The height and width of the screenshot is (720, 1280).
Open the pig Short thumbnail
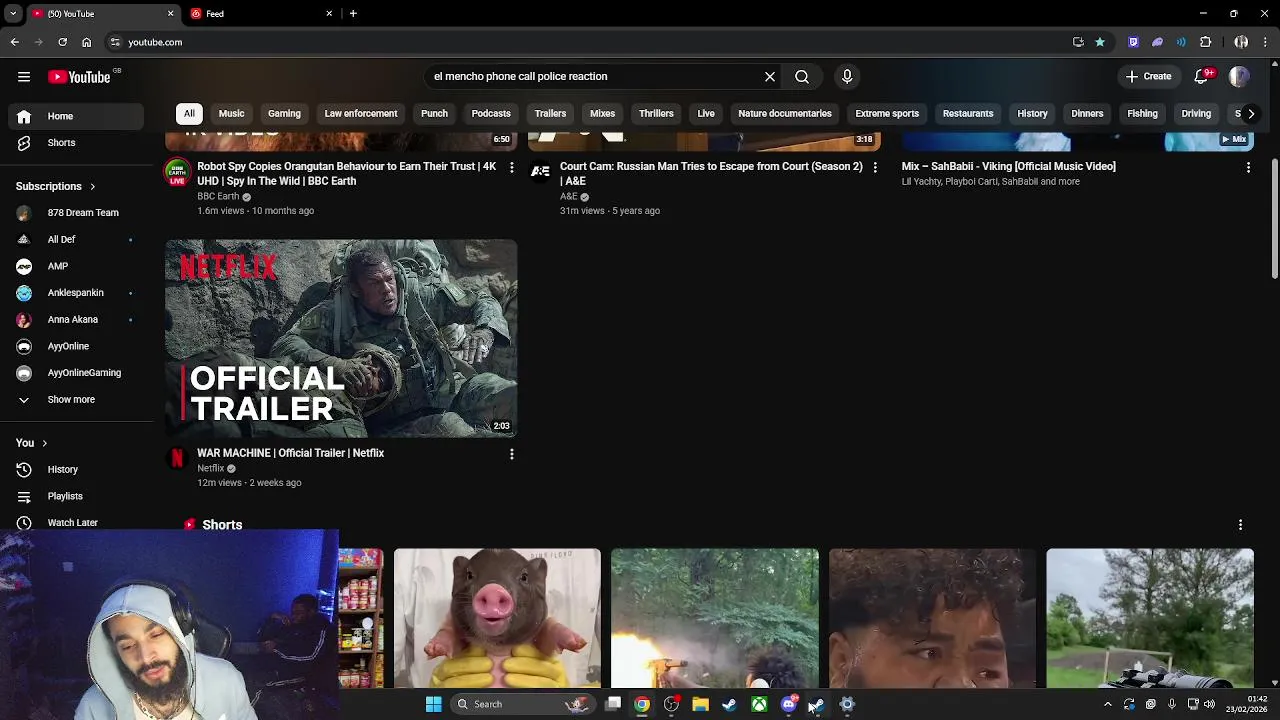click(x=497, y=618)
